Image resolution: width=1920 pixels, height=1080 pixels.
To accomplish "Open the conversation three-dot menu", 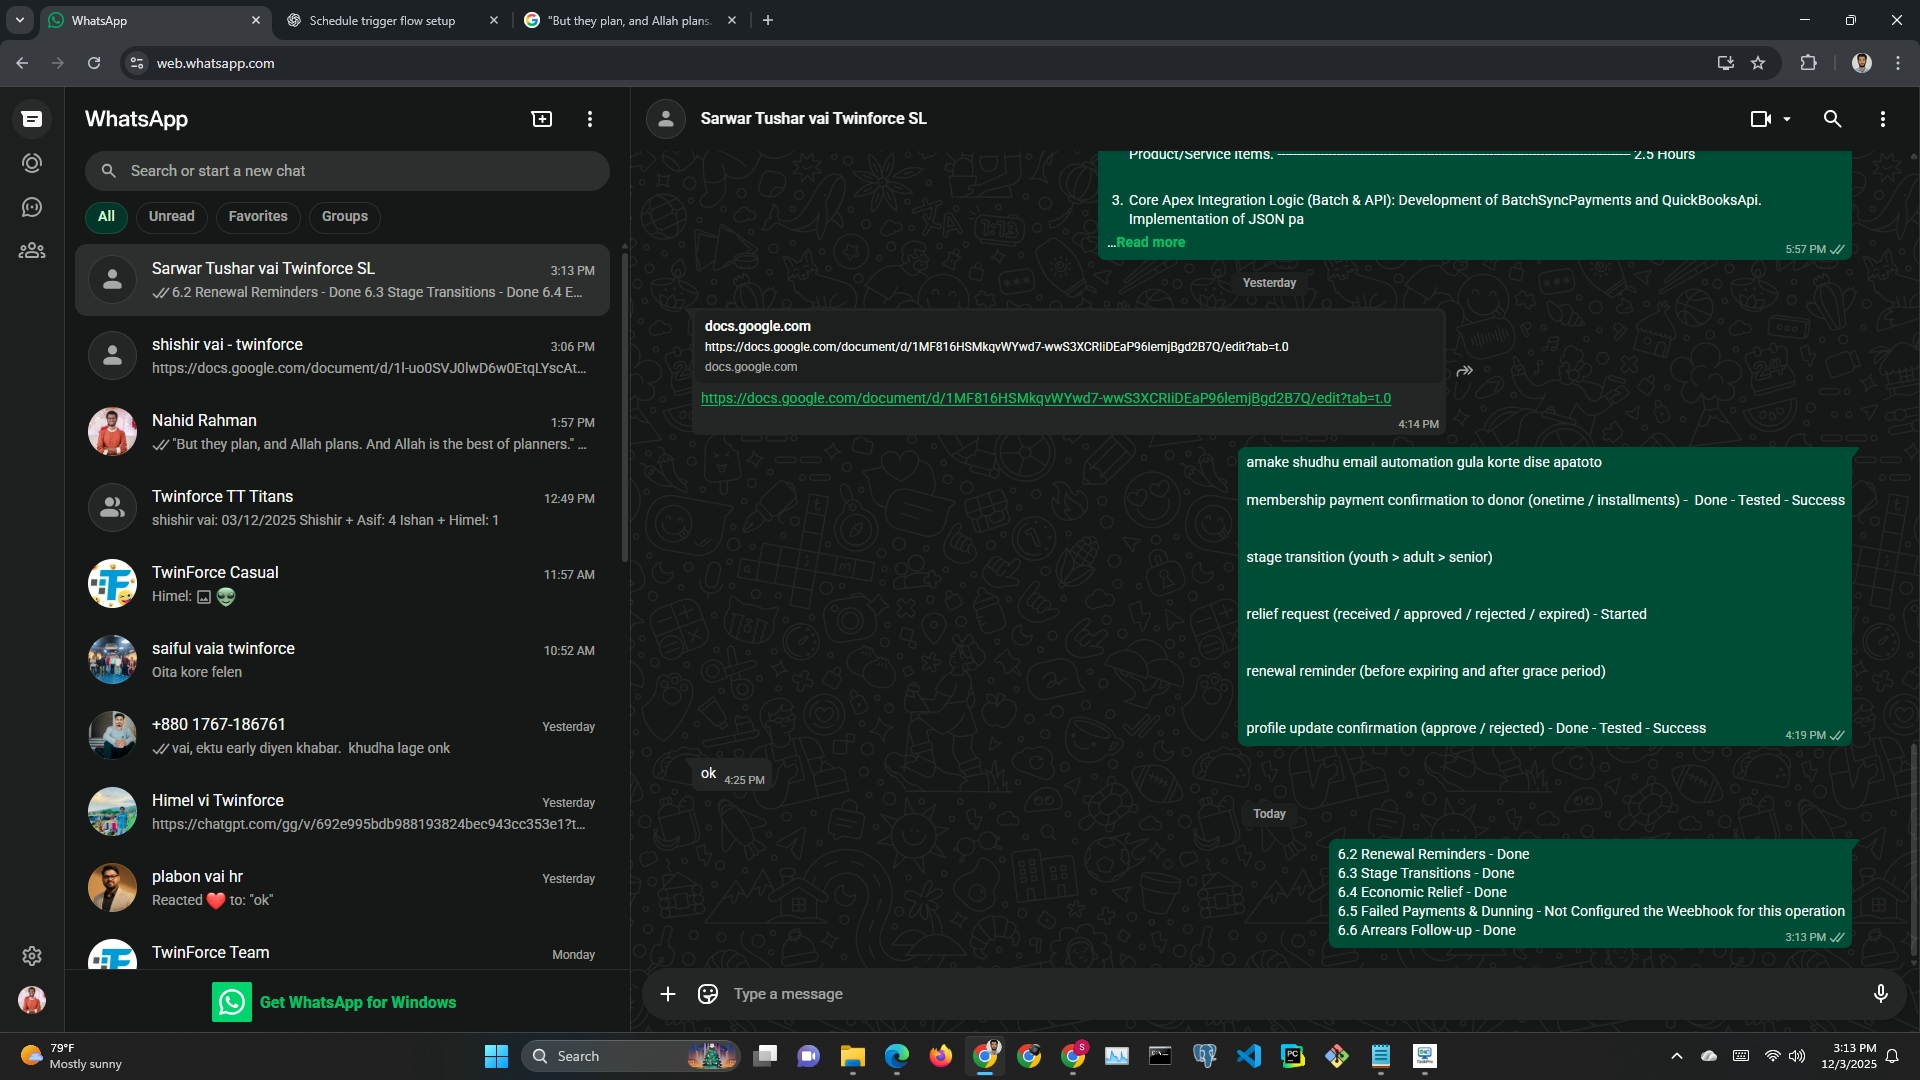I will click(x=1882, y=119).
